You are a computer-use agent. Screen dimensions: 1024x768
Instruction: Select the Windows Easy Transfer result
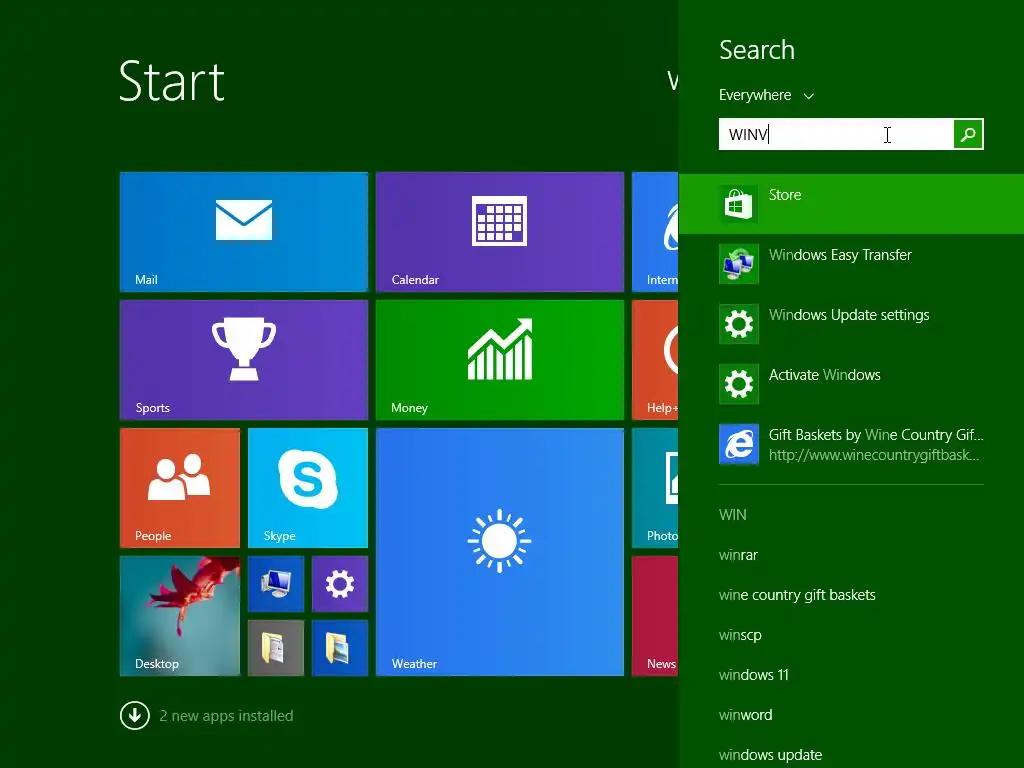pyautogui.click(x=852, y=264)
